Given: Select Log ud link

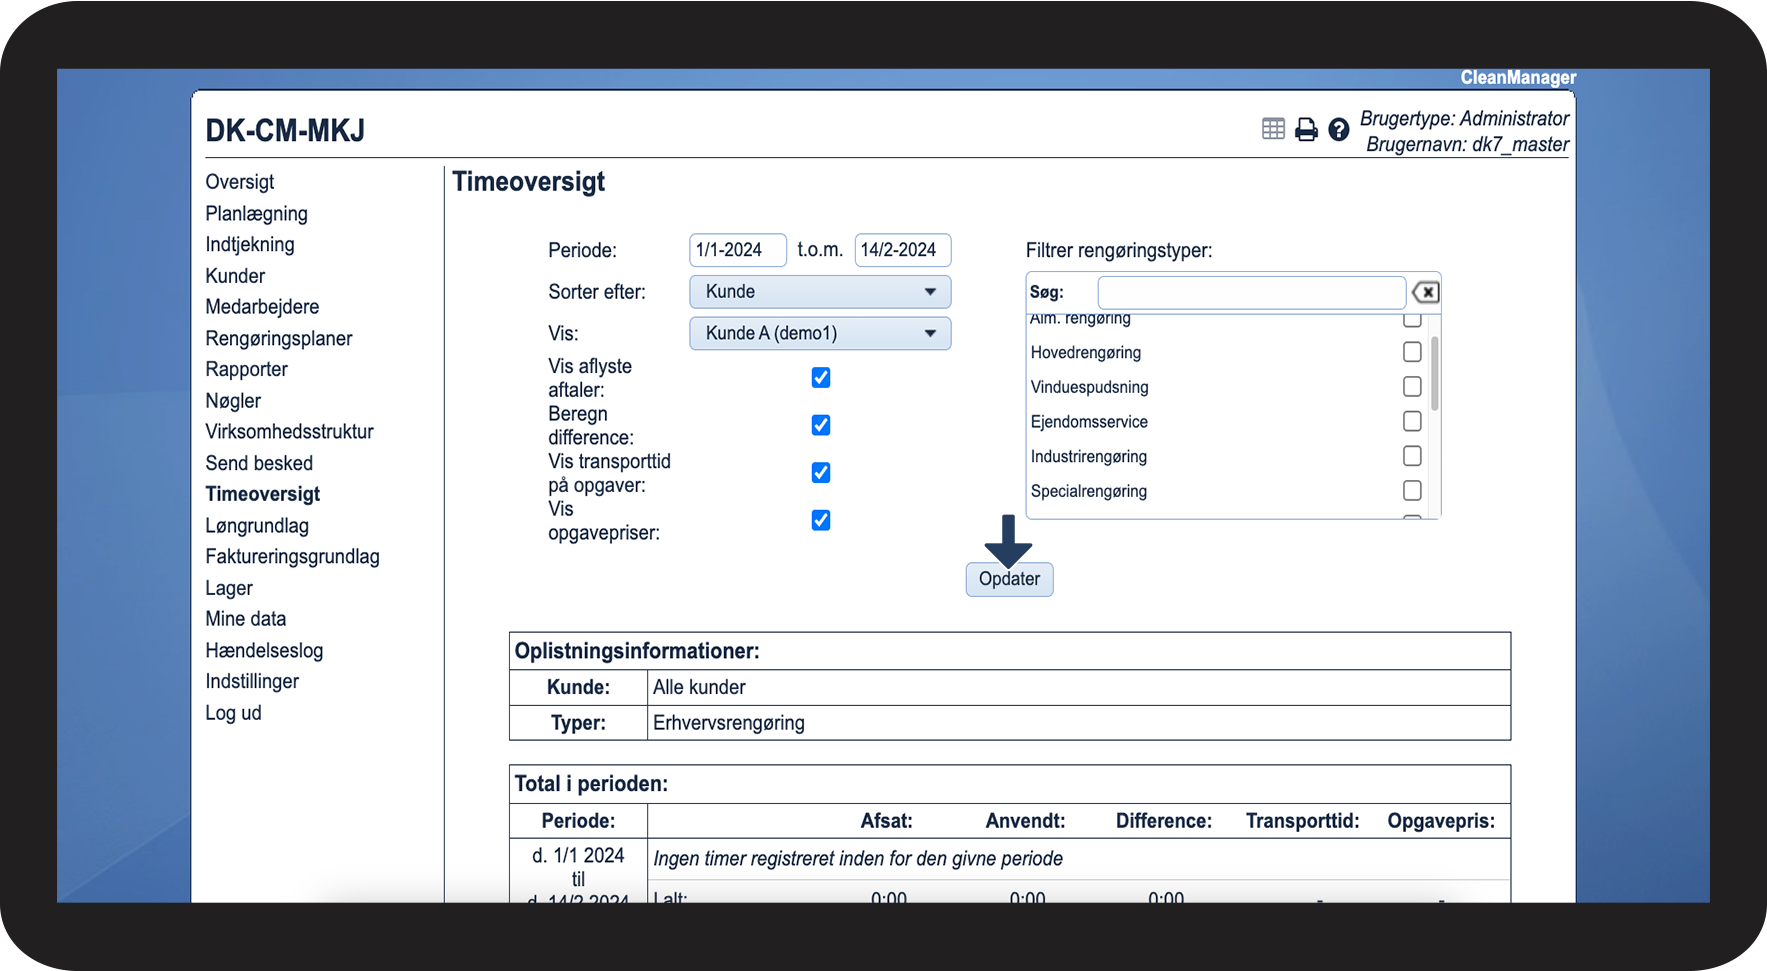Looking at the screenshot, I should click(233, 713).
